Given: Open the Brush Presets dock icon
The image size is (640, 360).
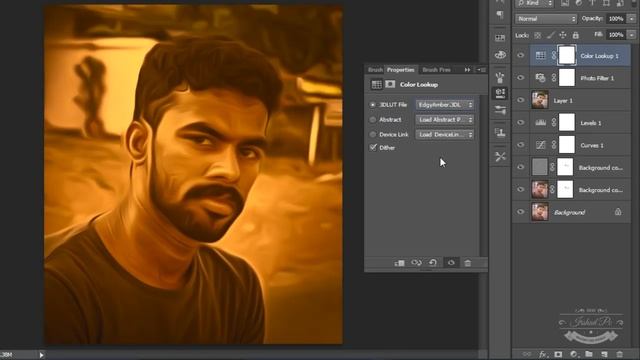Looking at the screenshot, I should pos(500,77).
